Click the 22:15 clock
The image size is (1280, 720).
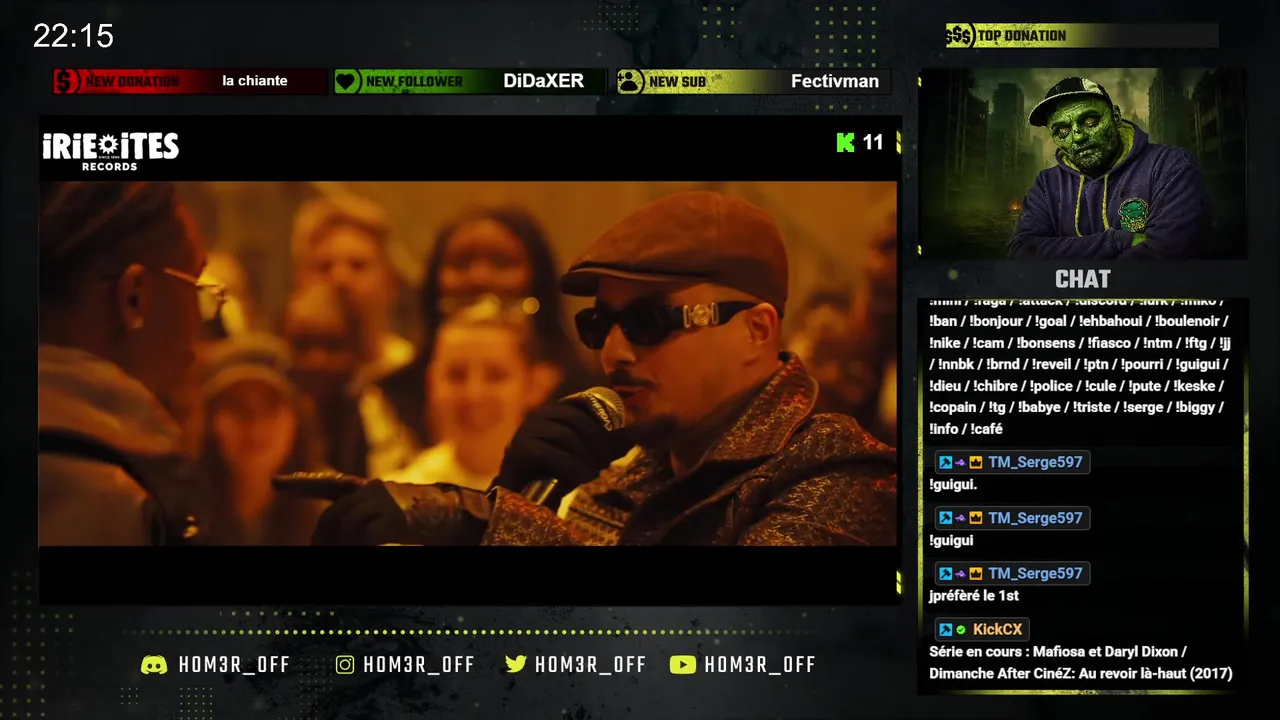pos(73,36)
